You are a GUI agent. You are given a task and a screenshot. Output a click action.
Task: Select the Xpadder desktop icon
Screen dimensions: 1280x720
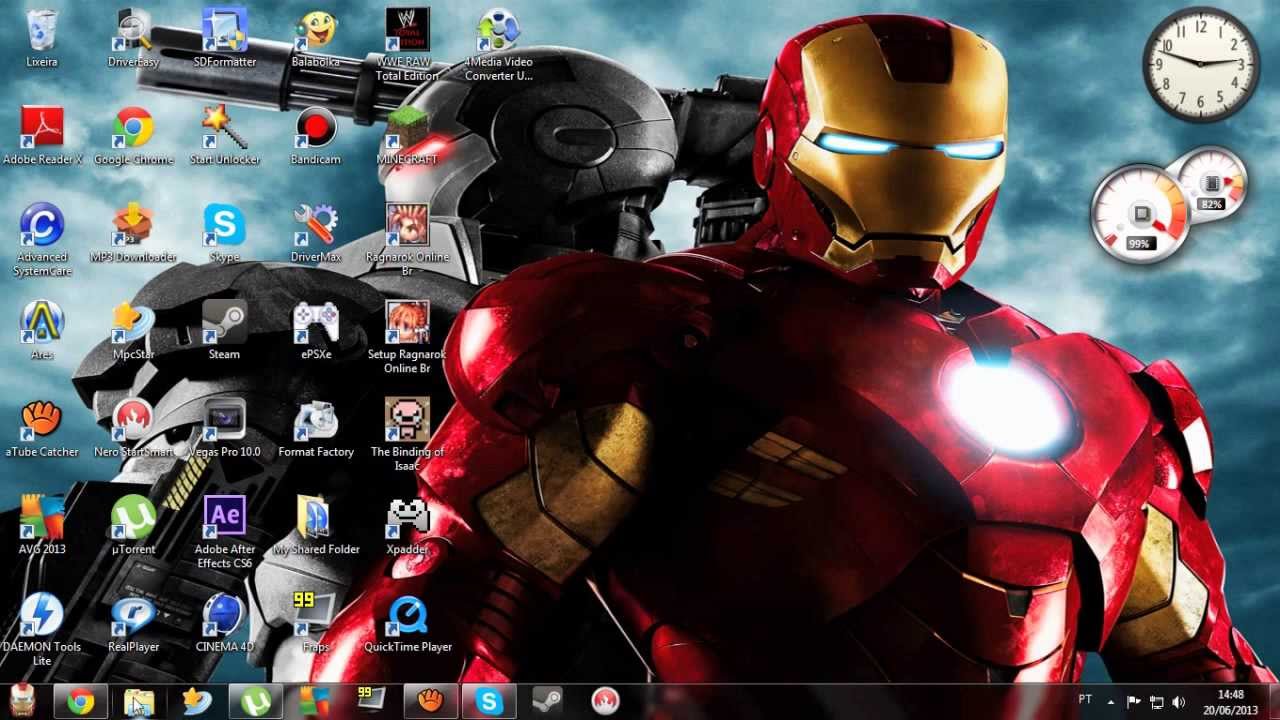tap(407, 526)
